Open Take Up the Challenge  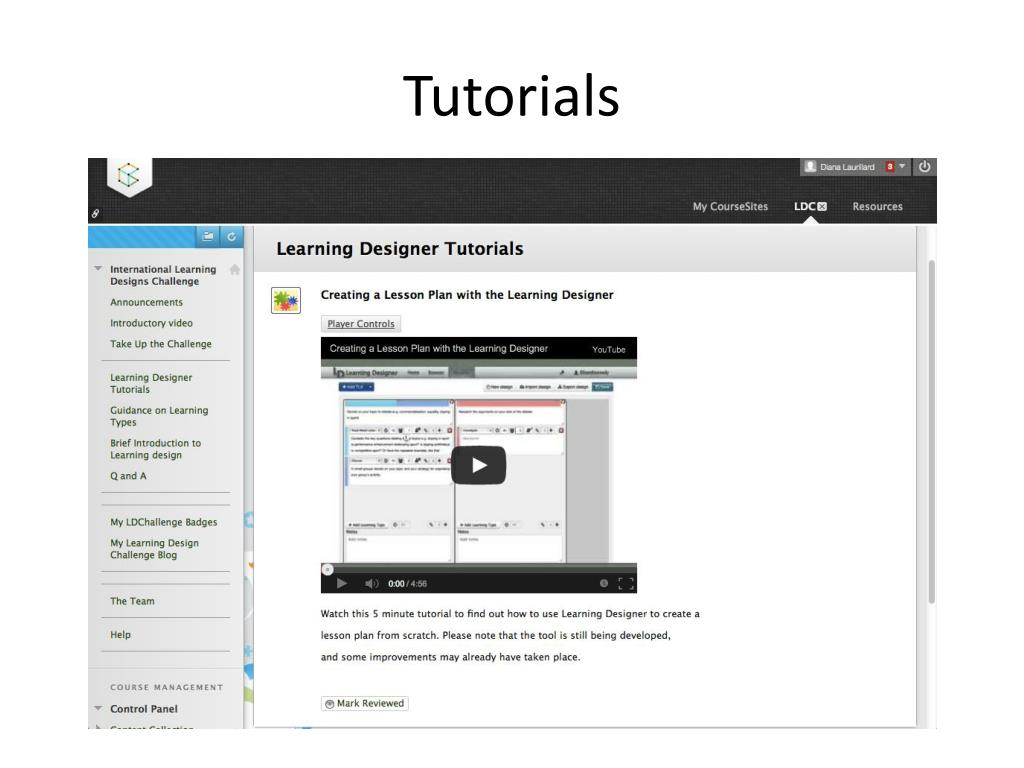point(161,344)
